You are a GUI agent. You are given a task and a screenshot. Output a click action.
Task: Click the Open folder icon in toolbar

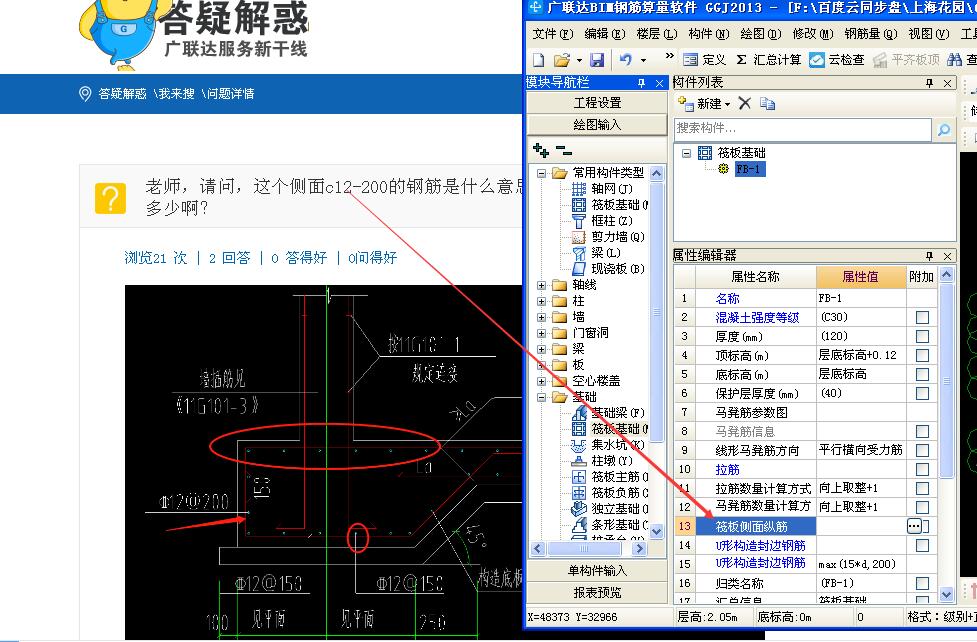point(562,60)
